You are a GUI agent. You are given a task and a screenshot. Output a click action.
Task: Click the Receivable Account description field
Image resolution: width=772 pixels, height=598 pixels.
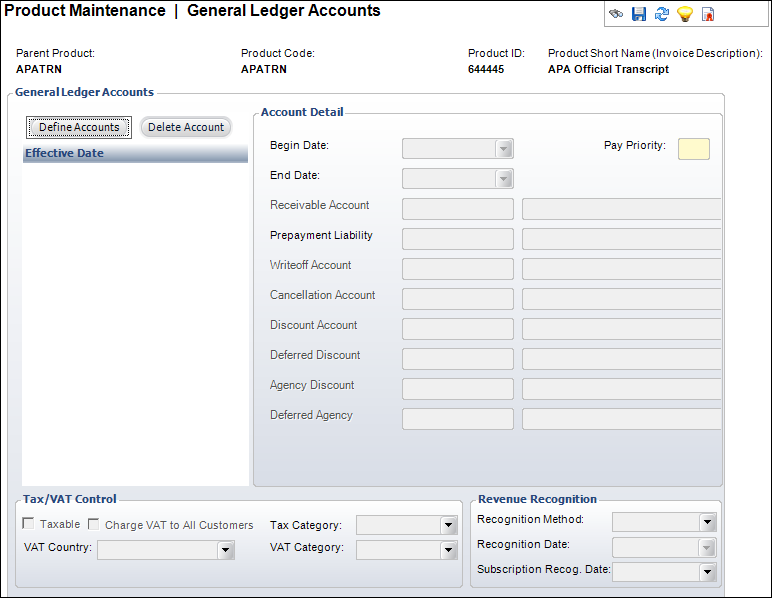[621, 209]
